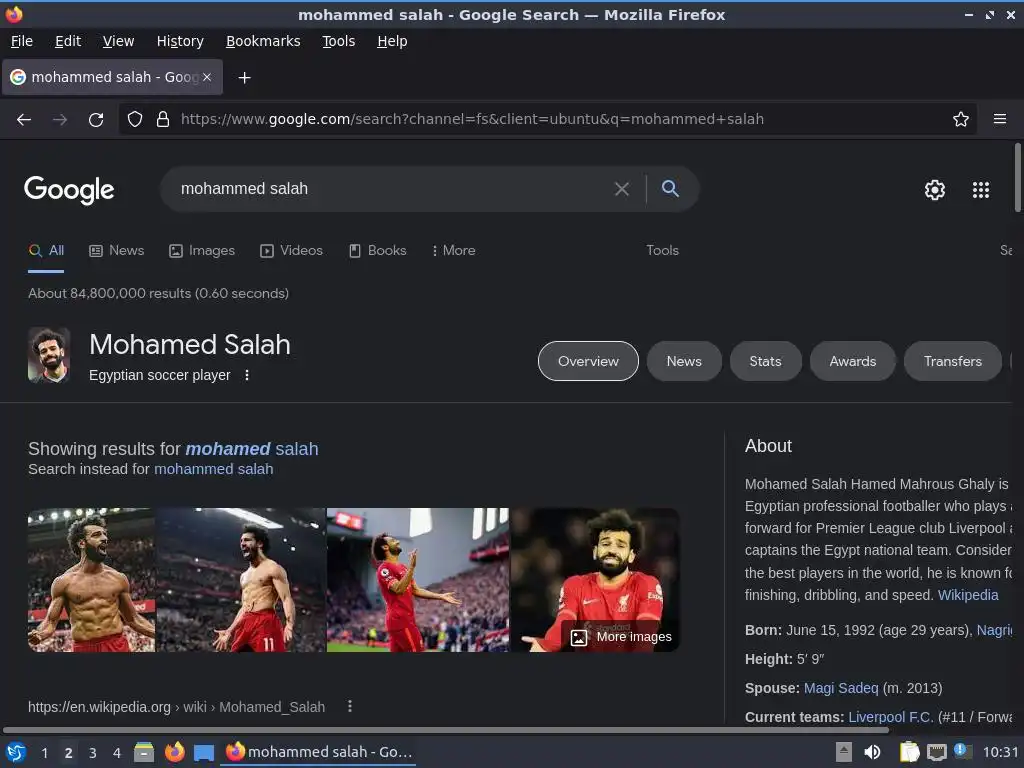Screen dimensions: 1024x768
Task: Open a new tab with the plus button
Action: (244, 78)
